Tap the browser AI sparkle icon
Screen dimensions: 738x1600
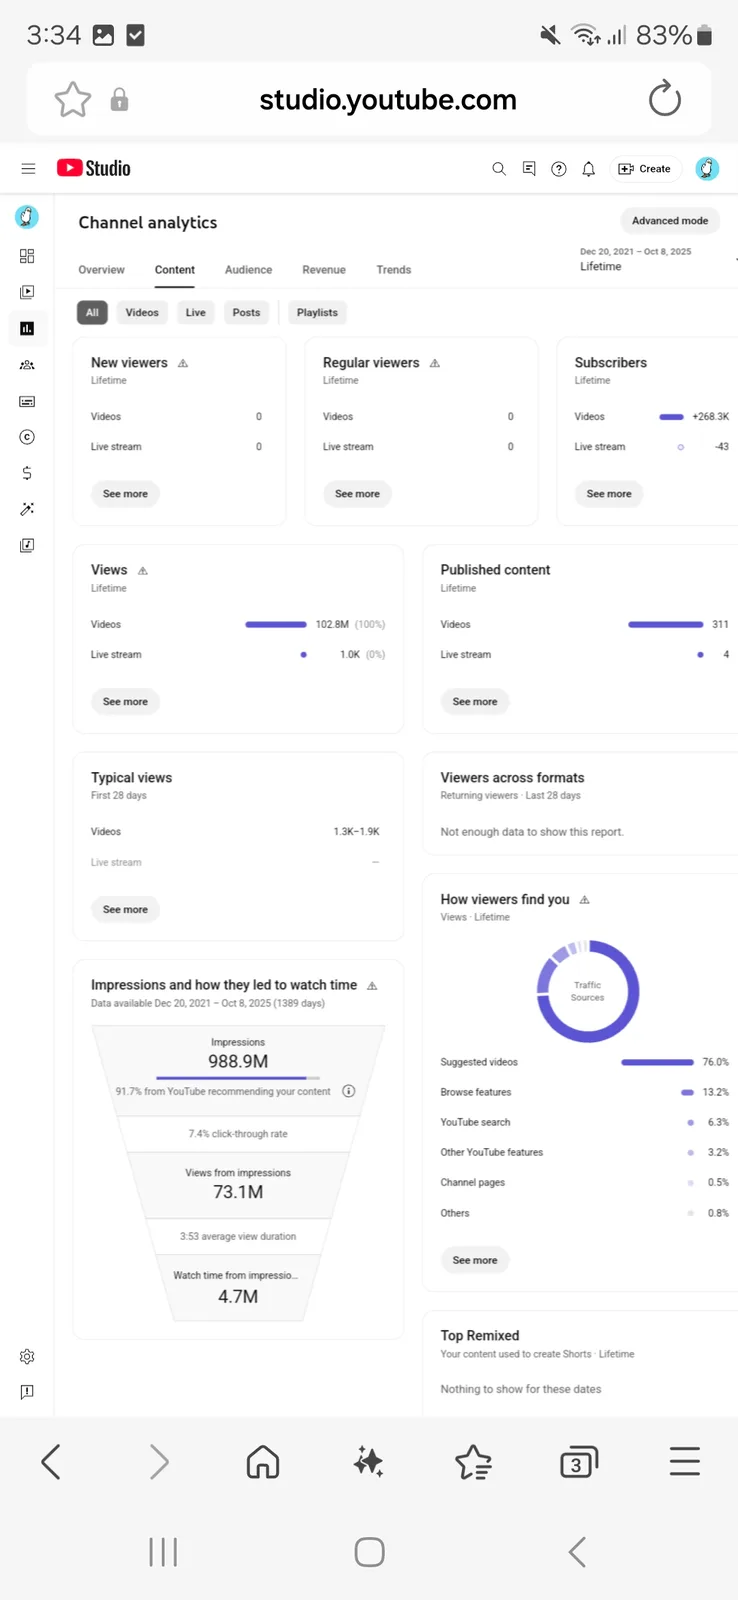(x=369, y=1462)
